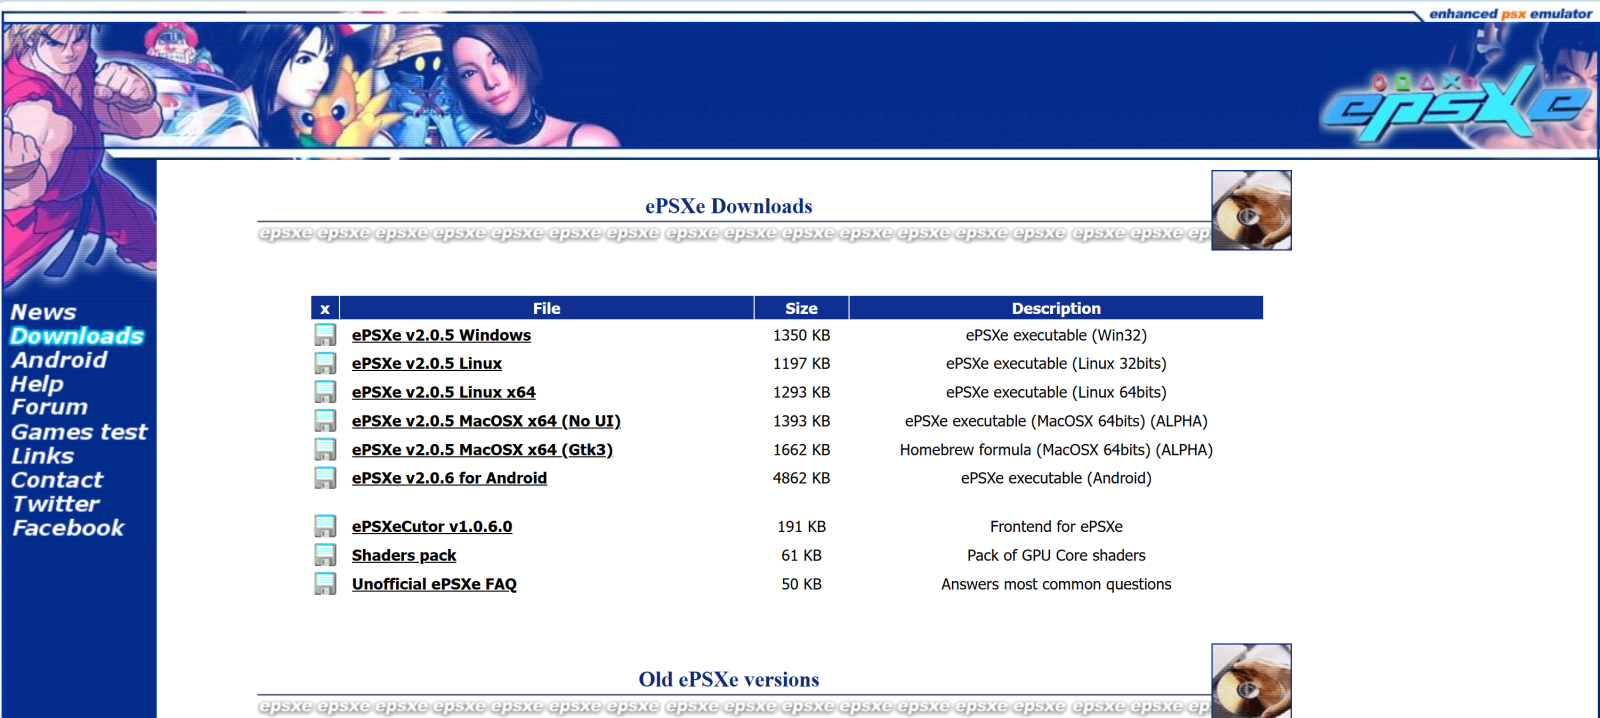Click the 1293 KB size cell
This screenshot has width=1600, height=718.
(x=801, y=392)
